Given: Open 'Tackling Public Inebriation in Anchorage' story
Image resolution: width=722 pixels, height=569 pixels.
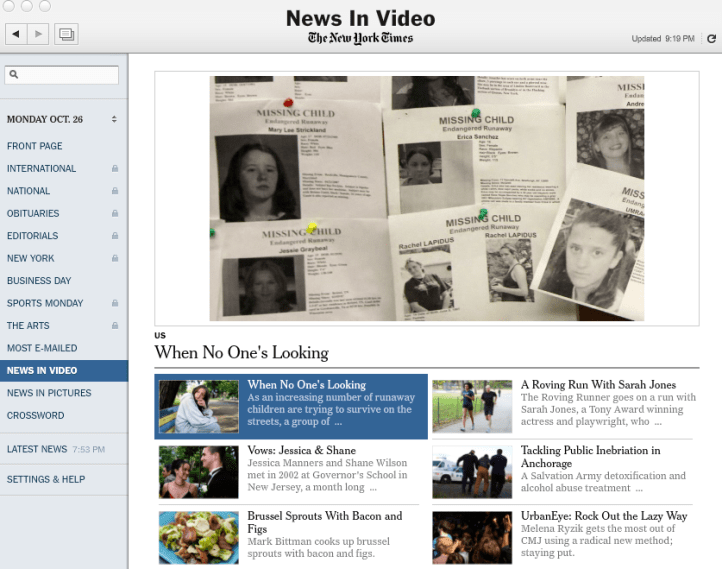Looking at the screenshot, I should coord(591,457).
